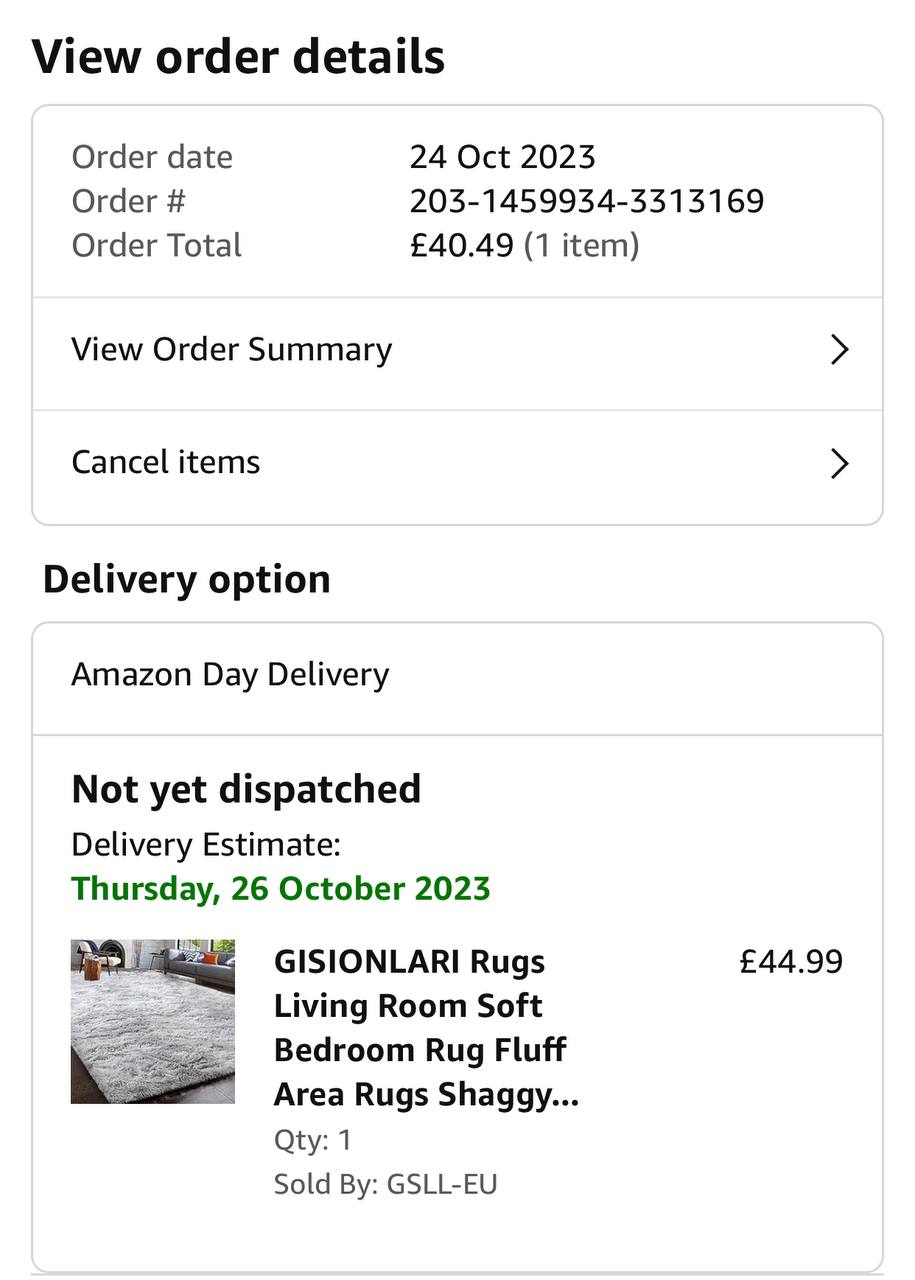Click the £40.49 order total value

pyautogui.click(x=462, y=245)
